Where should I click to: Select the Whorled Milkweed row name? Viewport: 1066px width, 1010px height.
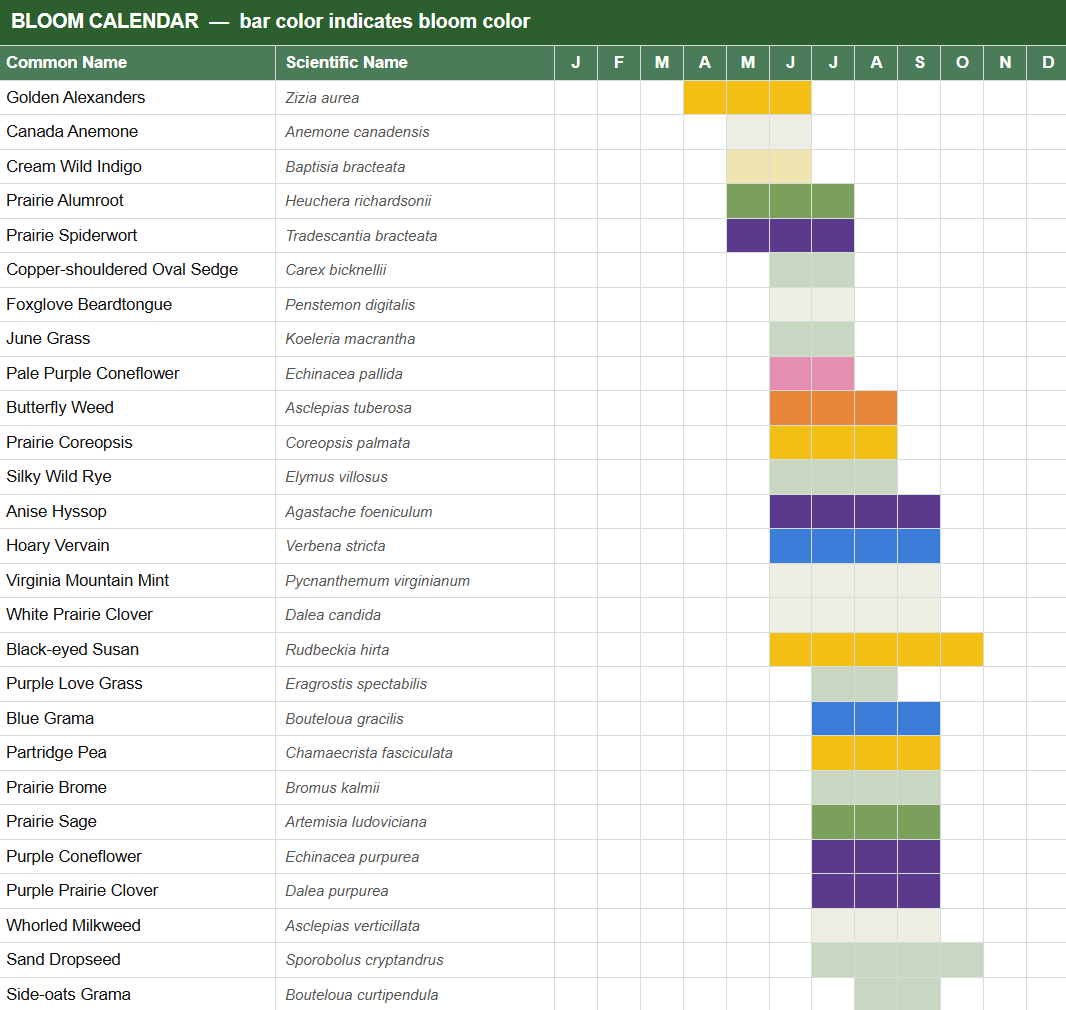tap(73, 925)
